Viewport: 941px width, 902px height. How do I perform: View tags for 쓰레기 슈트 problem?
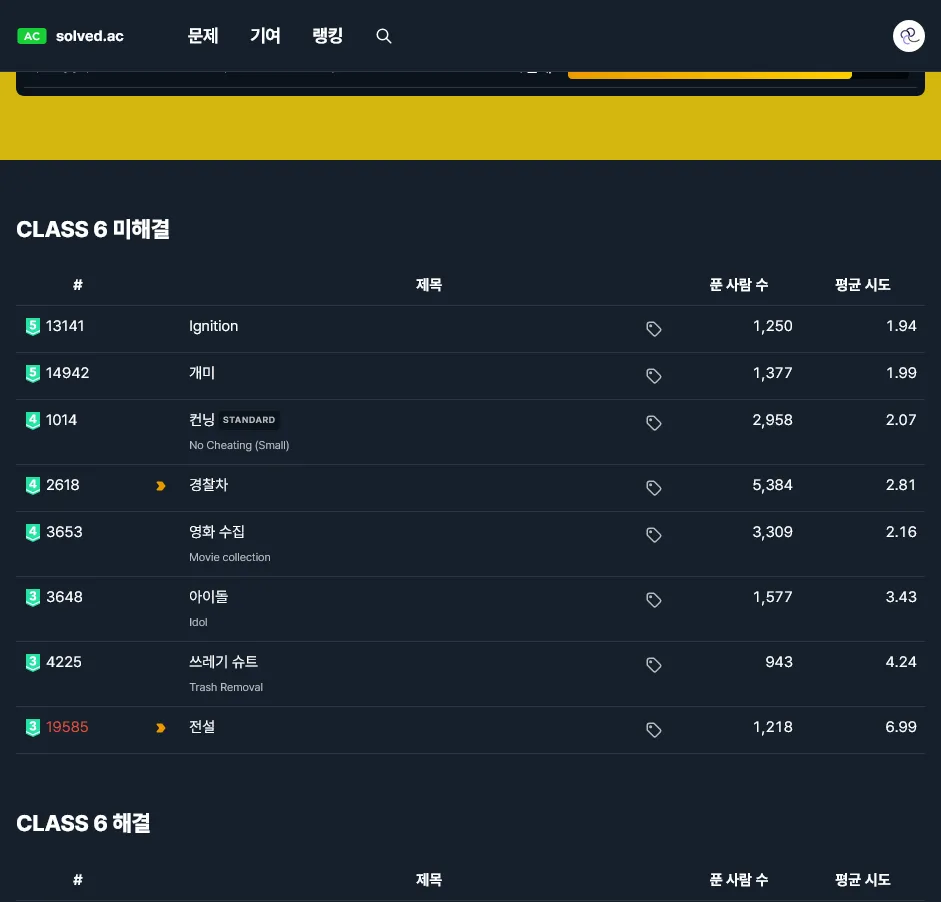click(653, 664)
